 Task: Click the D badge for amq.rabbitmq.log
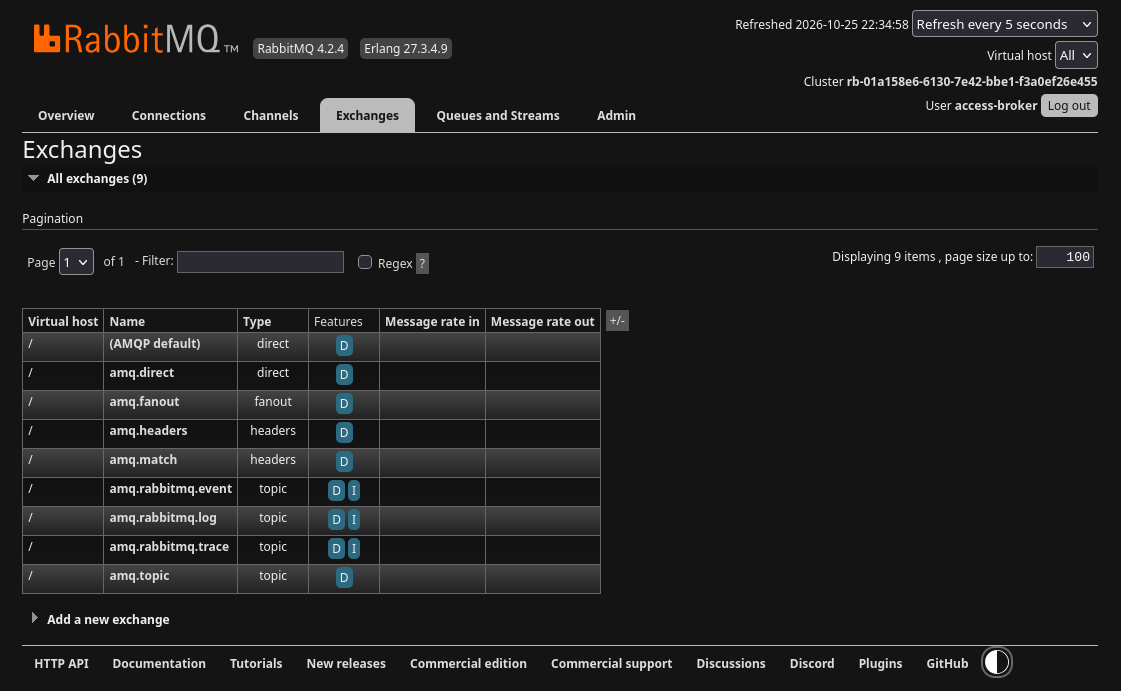point(336,520)
